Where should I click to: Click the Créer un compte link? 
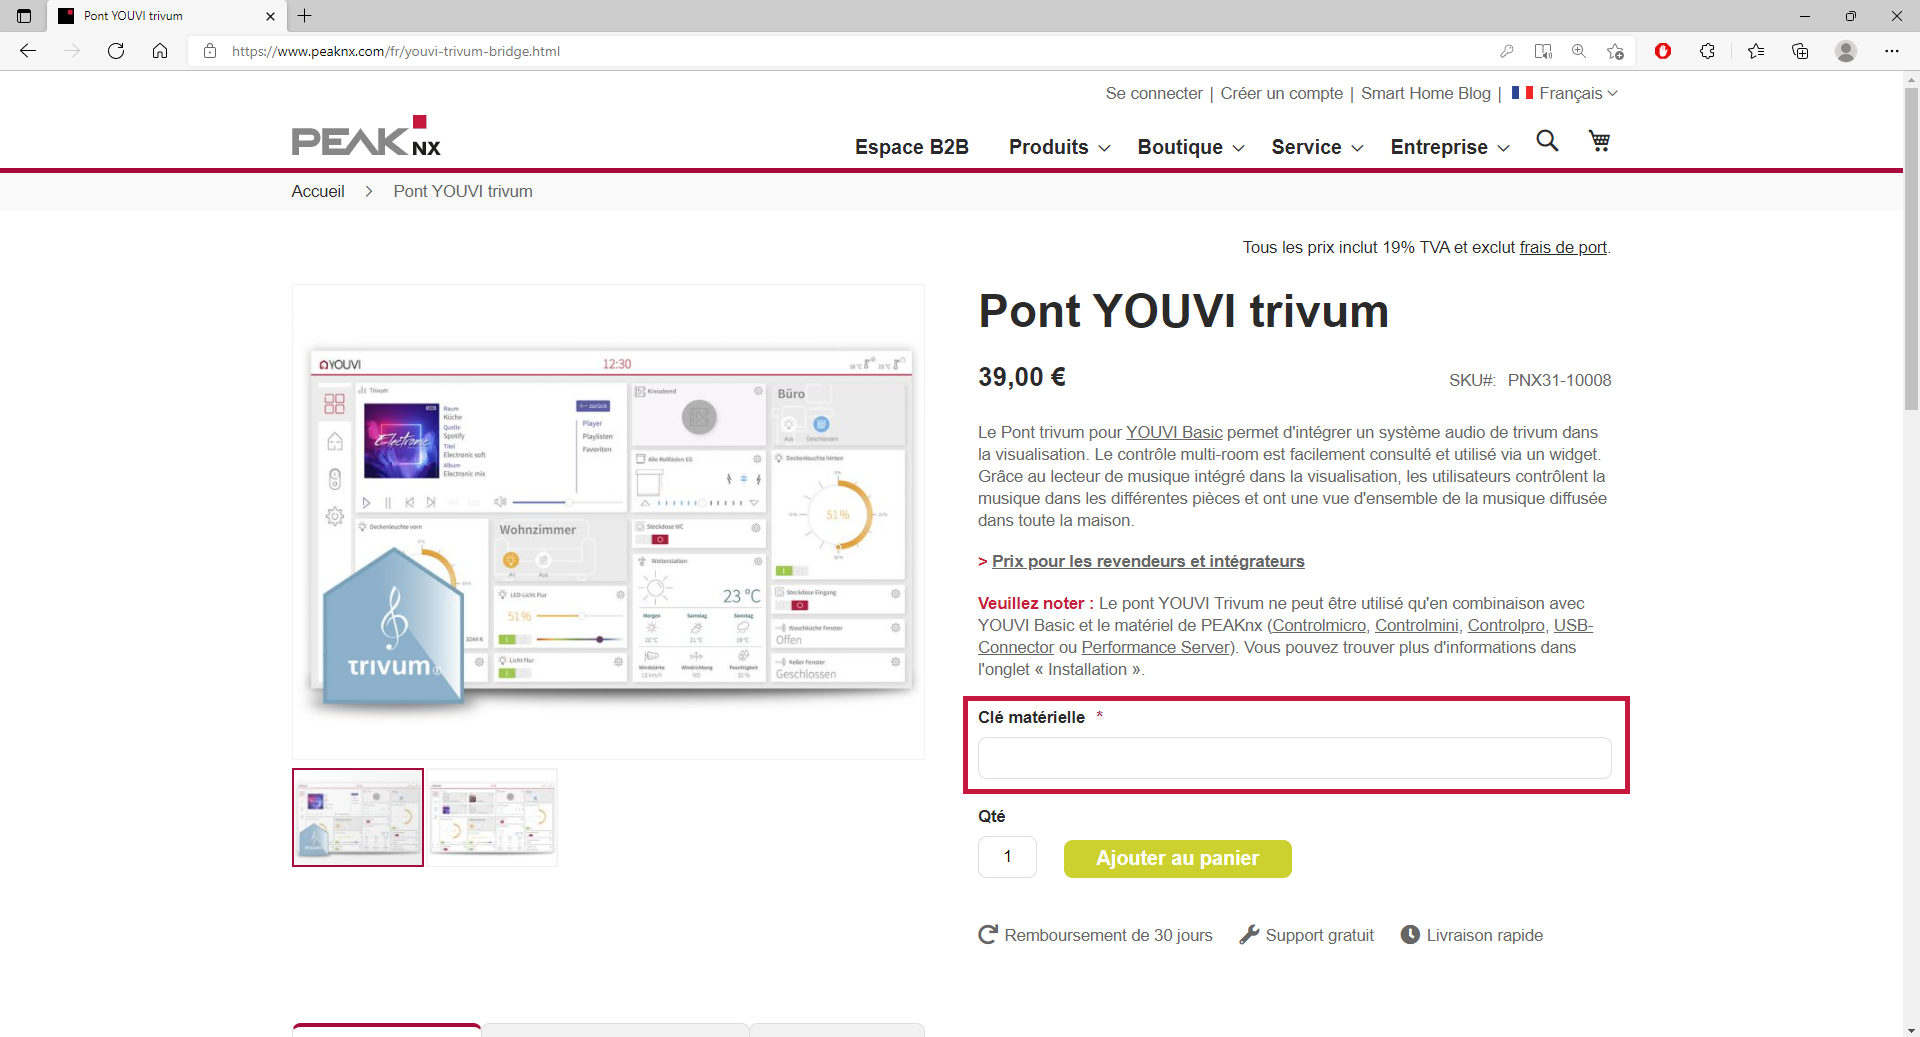coord(1281,93)
